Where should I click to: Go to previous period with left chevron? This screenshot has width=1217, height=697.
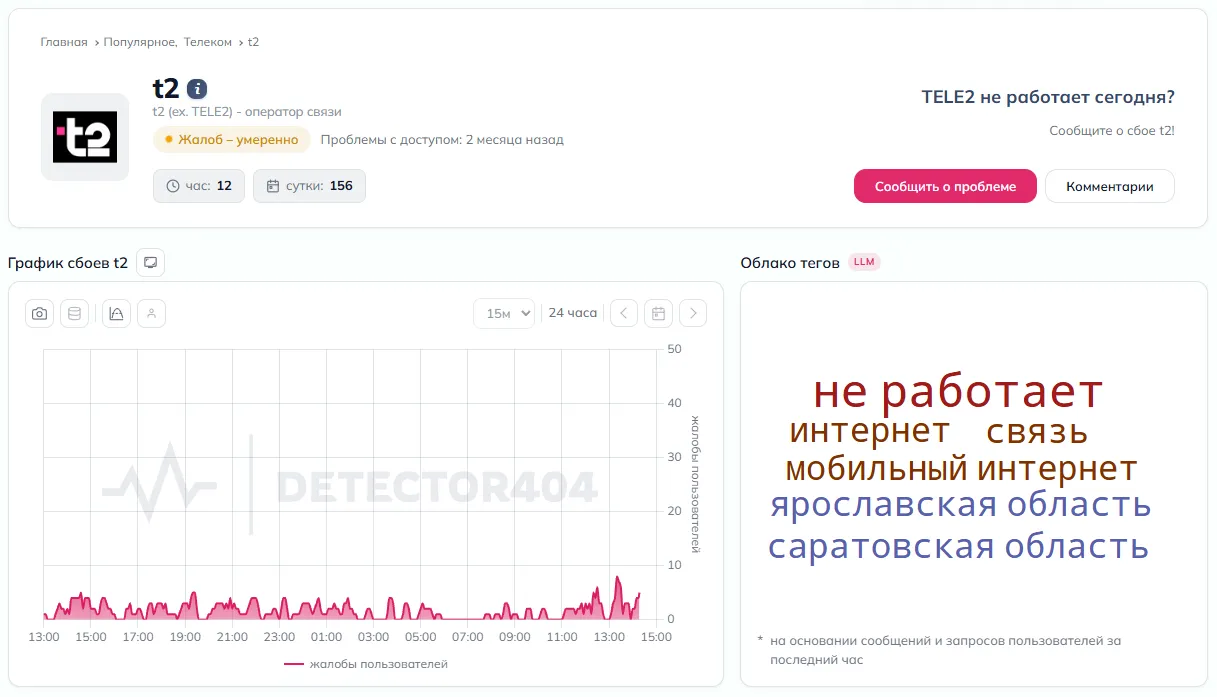(624, 313)
